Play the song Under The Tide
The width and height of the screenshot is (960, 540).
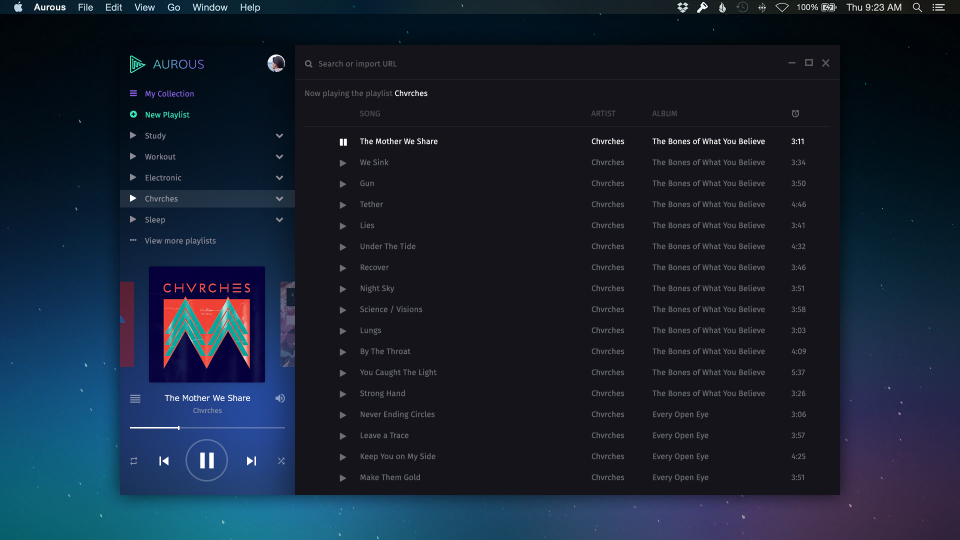pyautogui.click(x=343, y=247)
